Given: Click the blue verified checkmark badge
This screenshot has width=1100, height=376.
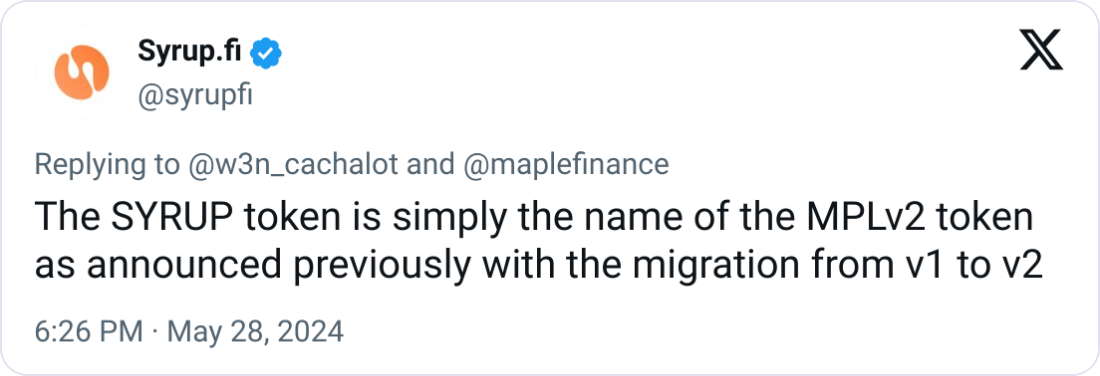Looking at the screenshot, I should [x=267, y=53].
